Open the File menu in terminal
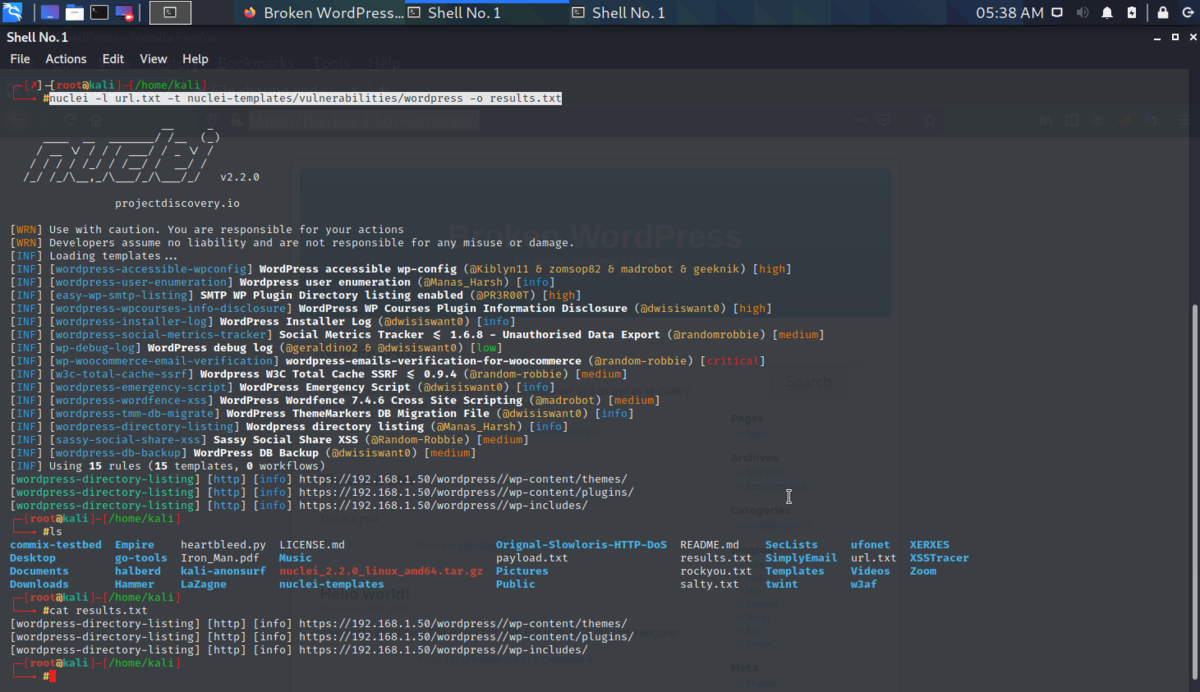The image size is (1200, 692). tap(20, 59)
